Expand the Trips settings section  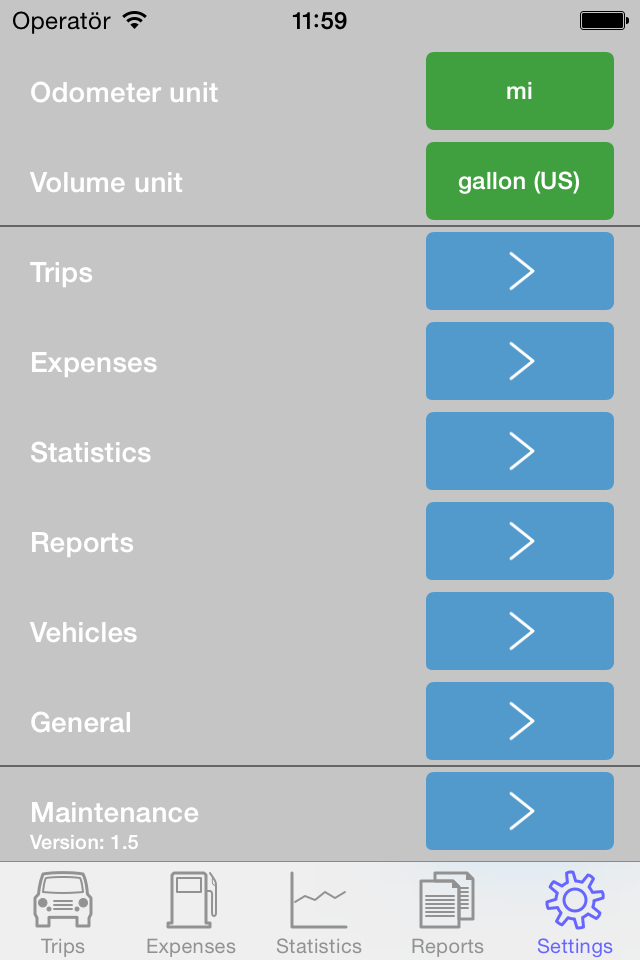pos(519,271)
